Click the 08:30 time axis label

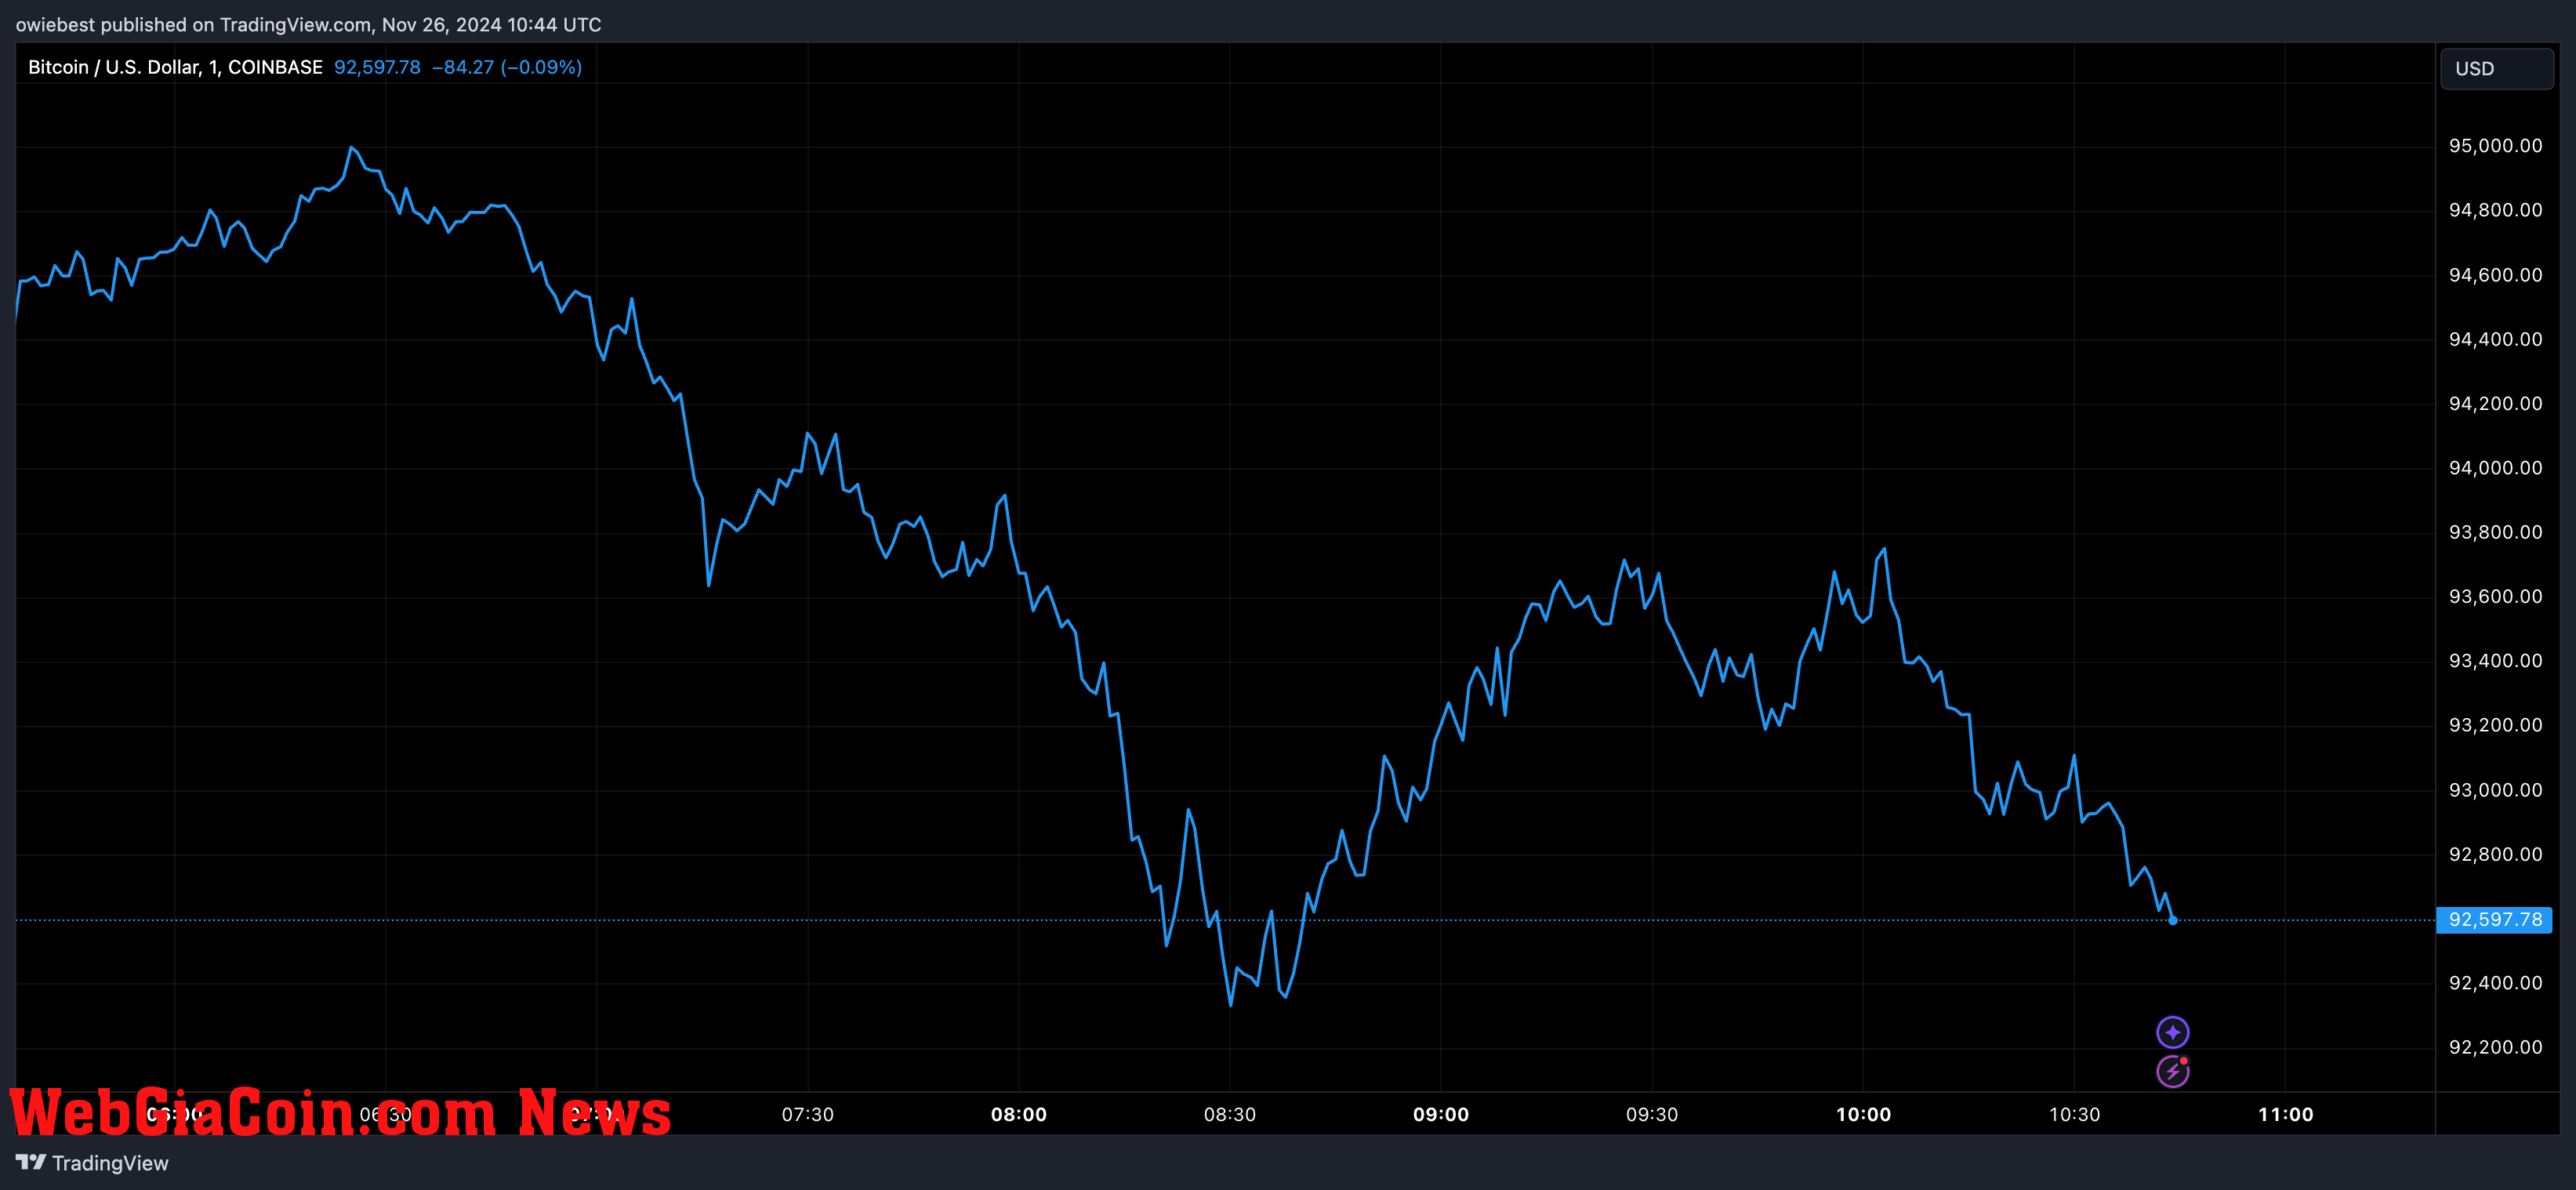[x=1229, y=1114]
